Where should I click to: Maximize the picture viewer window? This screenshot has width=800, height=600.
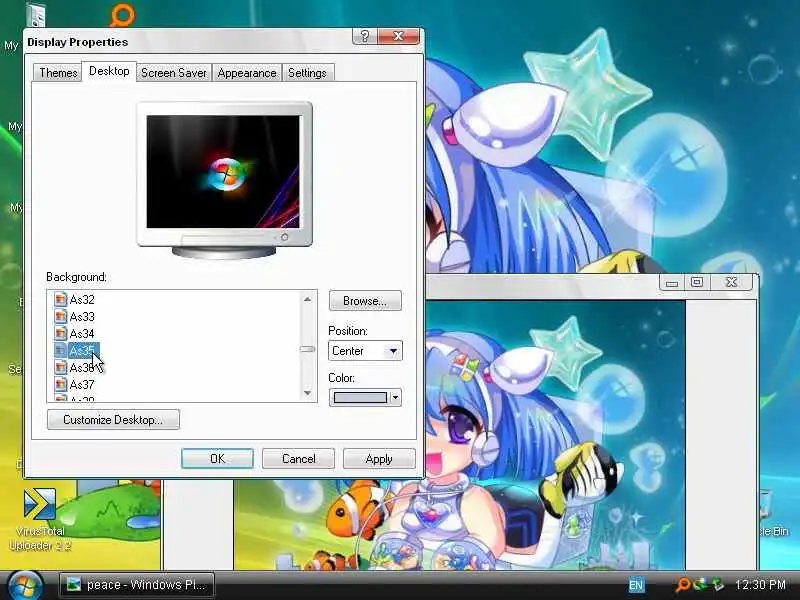697,282
